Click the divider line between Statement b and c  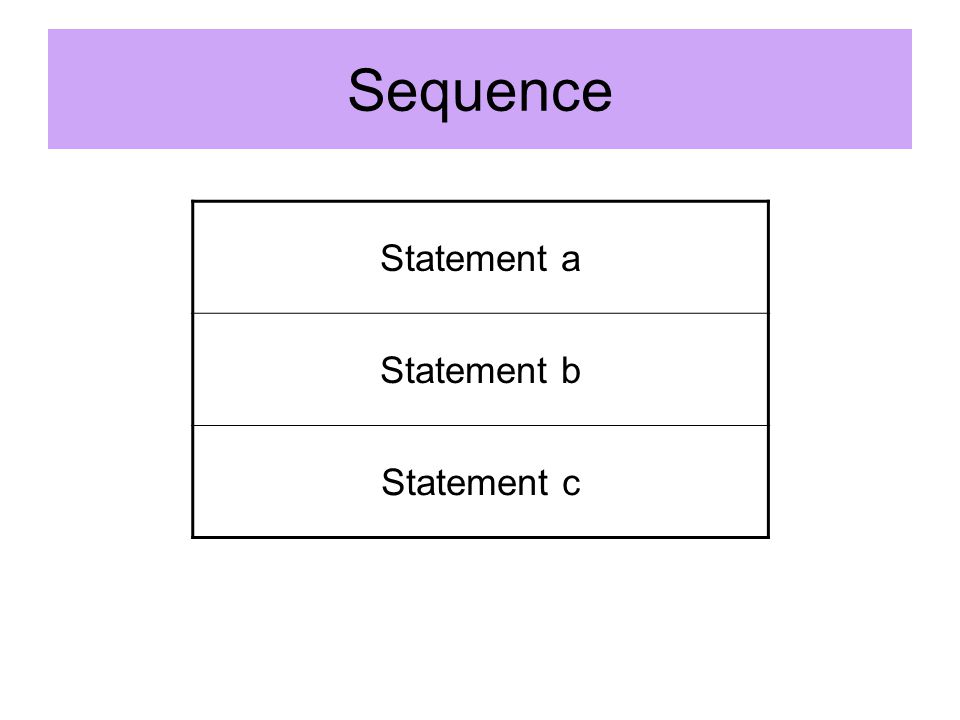pyautogui.click(x=480, y=426)
